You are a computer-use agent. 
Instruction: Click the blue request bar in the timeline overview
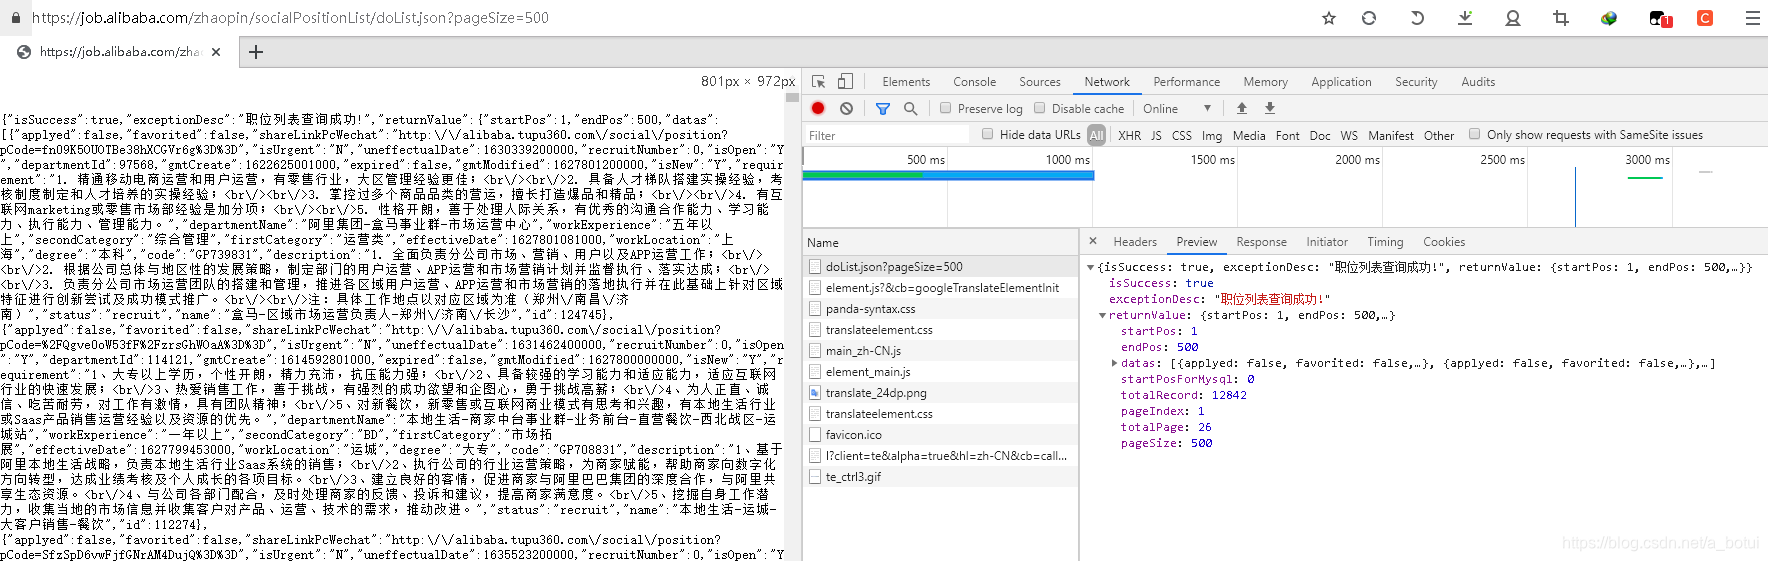pos(948,176)
